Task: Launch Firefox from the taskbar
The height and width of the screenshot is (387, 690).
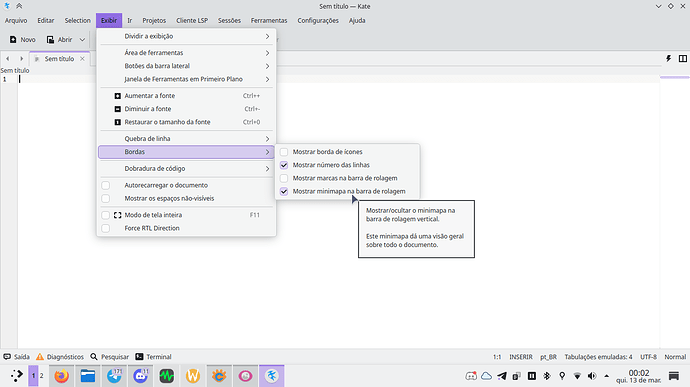Action: 62,376
